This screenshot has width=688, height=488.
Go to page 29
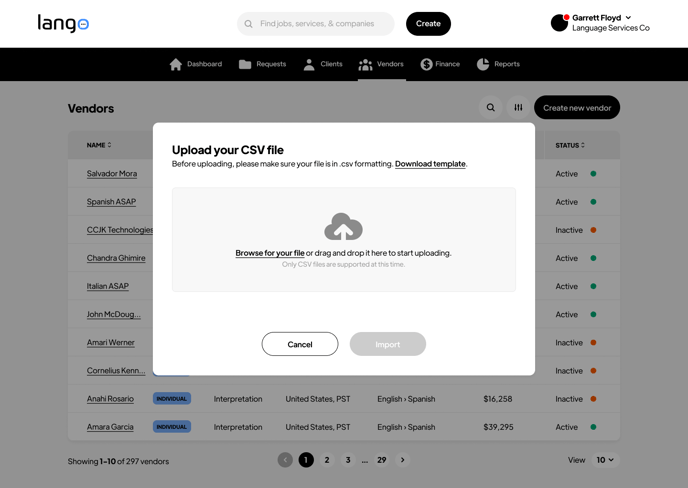(x=382, y=460)
